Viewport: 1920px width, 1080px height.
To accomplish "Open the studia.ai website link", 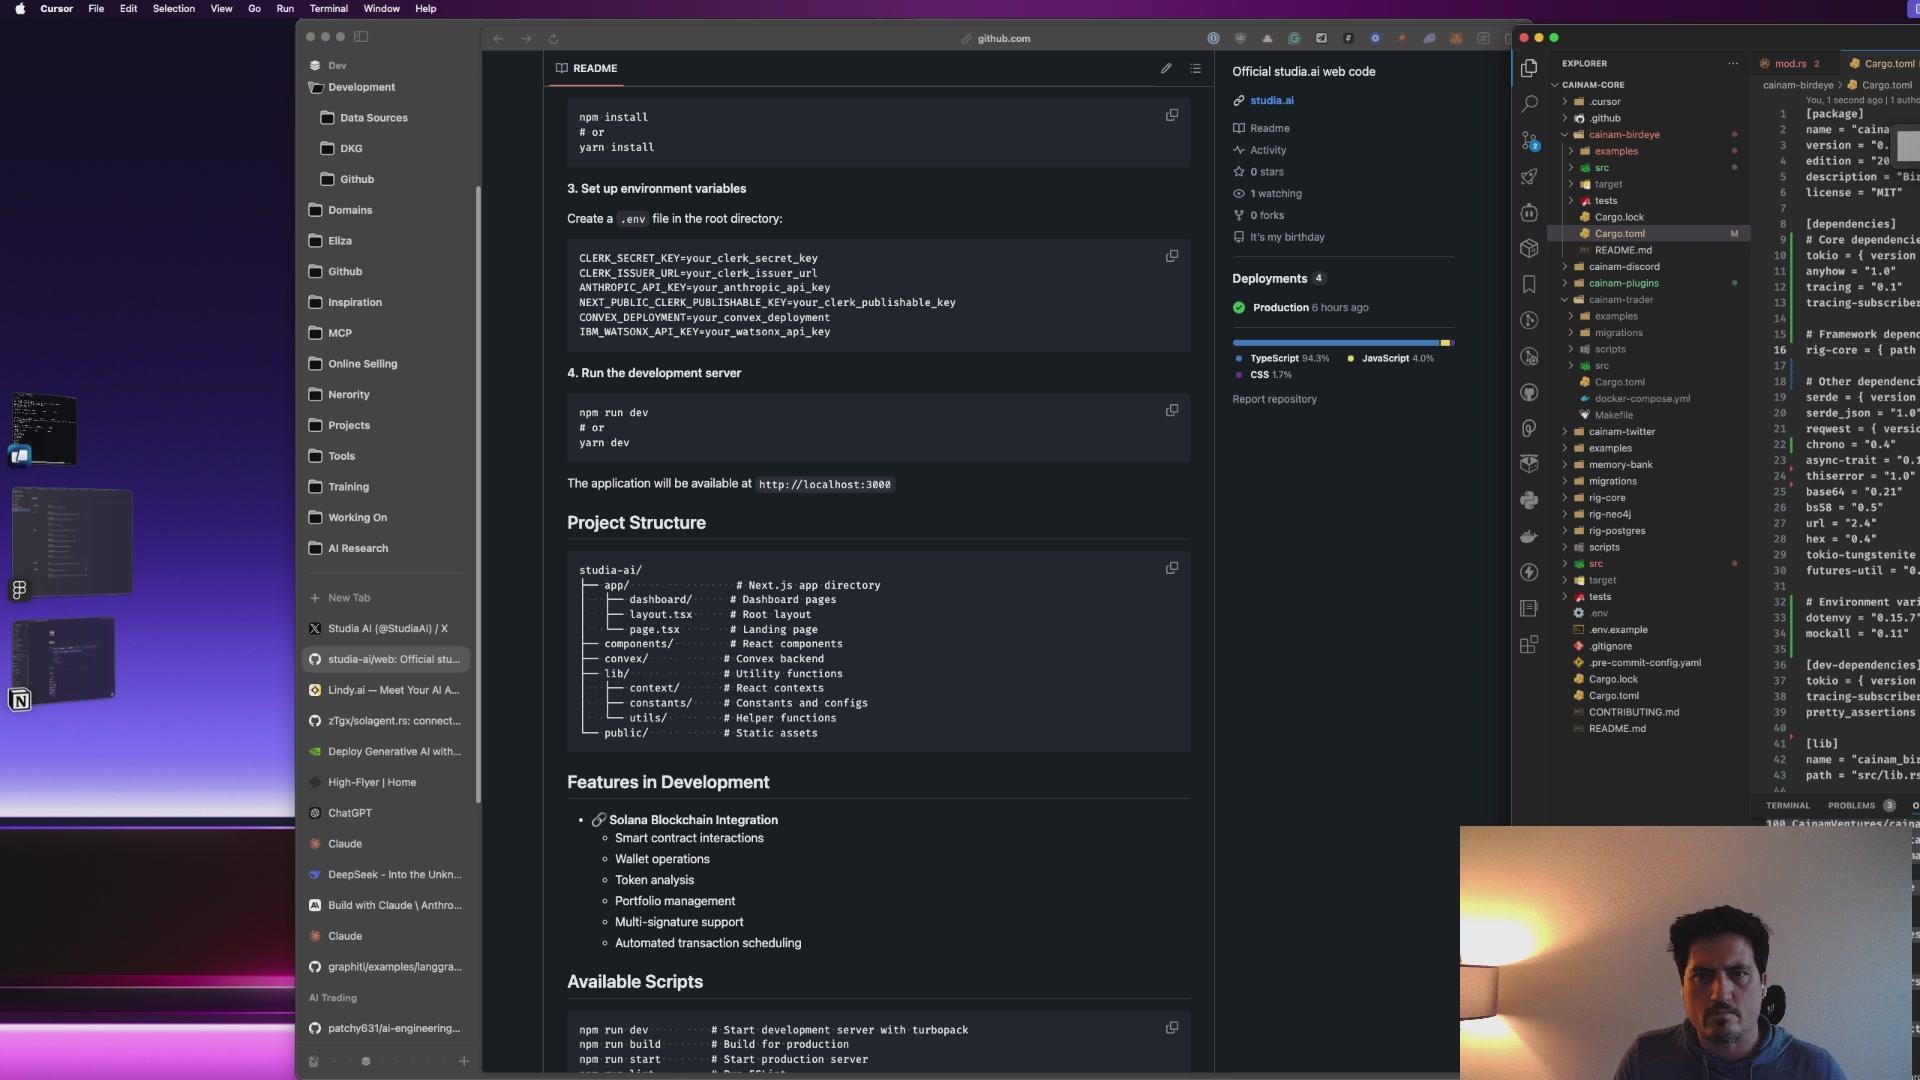I will [x=1271, y=100].
